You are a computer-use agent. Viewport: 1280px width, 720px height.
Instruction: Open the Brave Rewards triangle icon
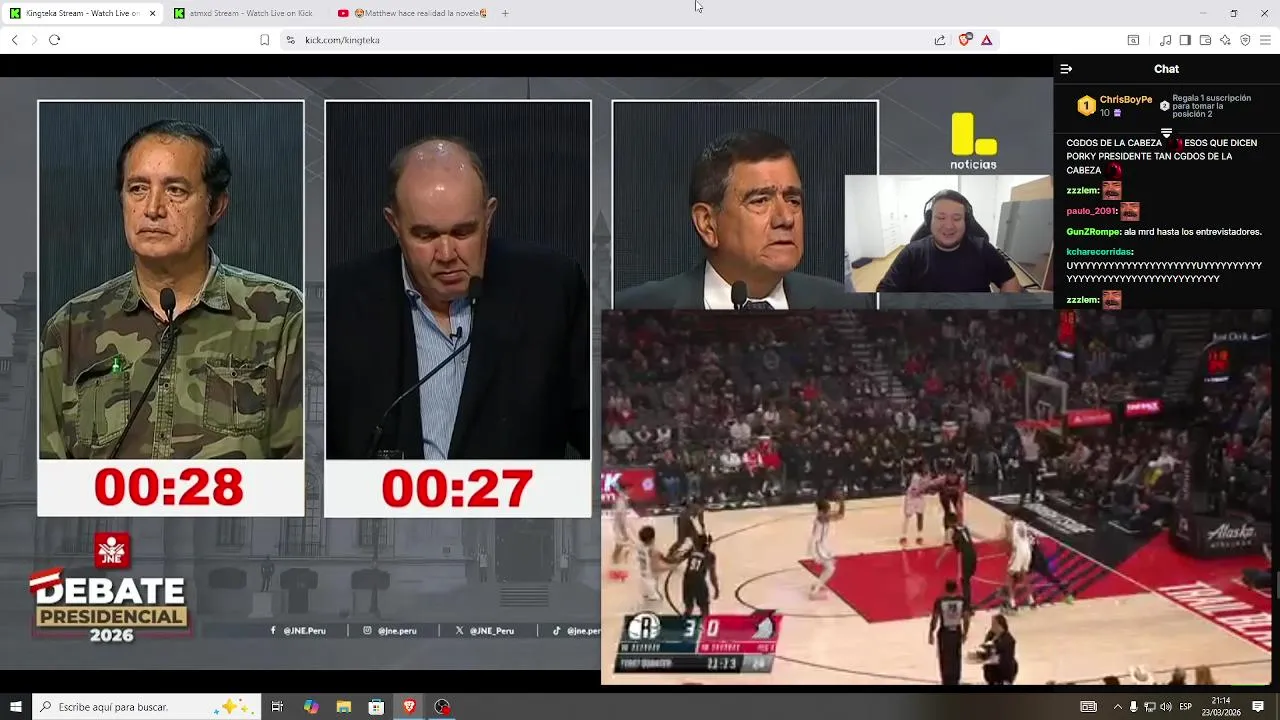(x=986, y=40)
